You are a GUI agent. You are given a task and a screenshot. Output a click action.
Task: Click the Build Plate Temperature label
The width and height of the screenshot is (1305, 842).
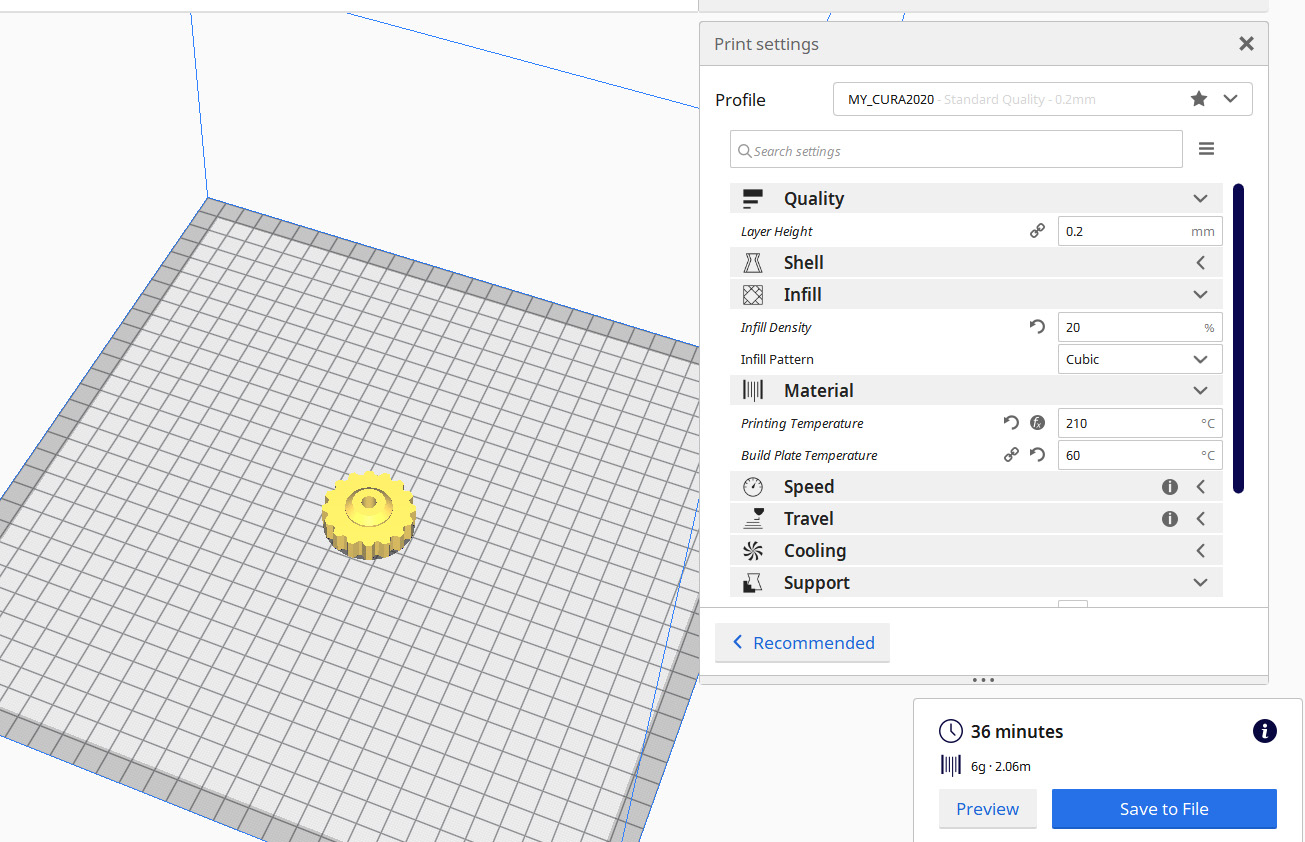[809, 455]
